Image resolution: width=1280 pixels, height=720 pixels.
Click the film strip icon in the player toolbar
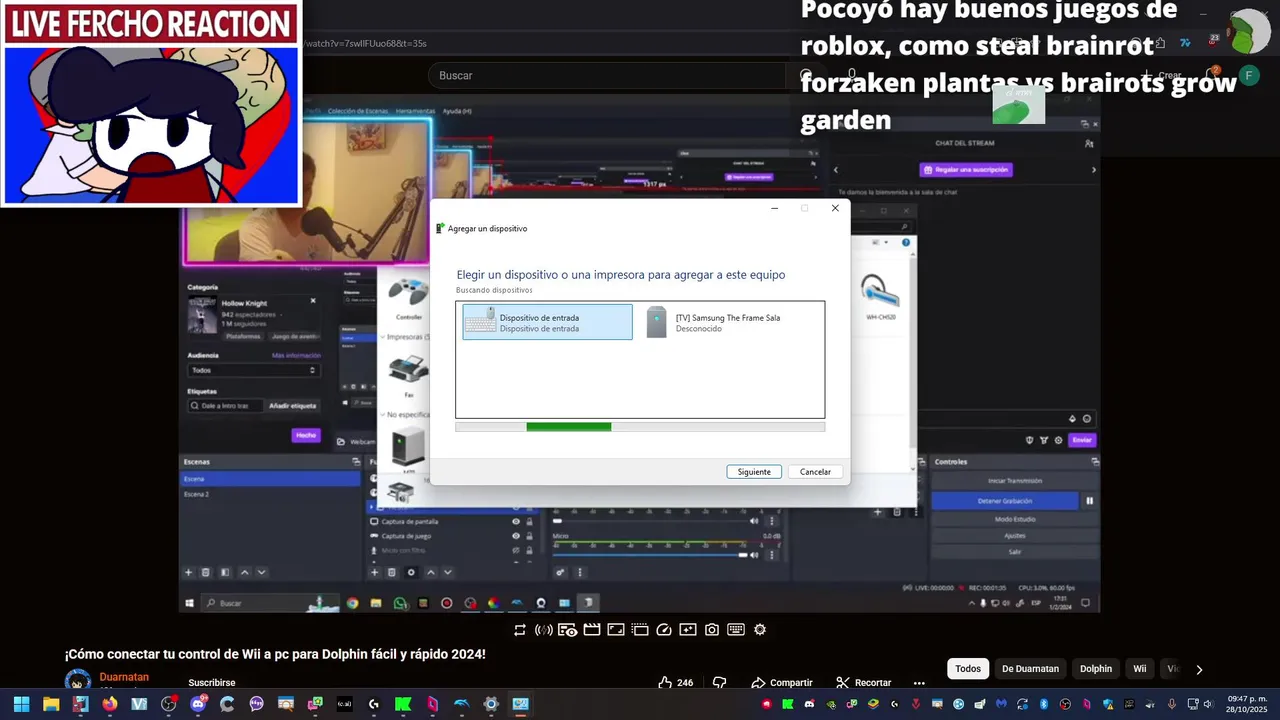(592, 630)
